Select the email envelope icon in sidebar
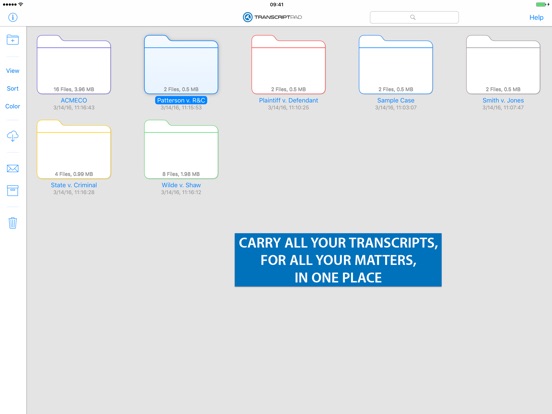This screenshot has width=552, height=414. pyautogui.click(x=13, y=168)
